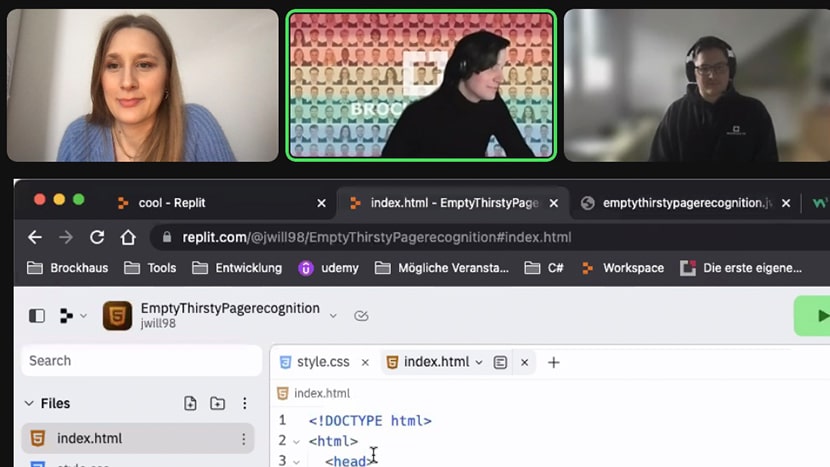Open the 'Mögliche Veransta...' bookmarks folder
The width and height of the screenshot is (830, 467).
pyautogui.click(x=441, y=268)
